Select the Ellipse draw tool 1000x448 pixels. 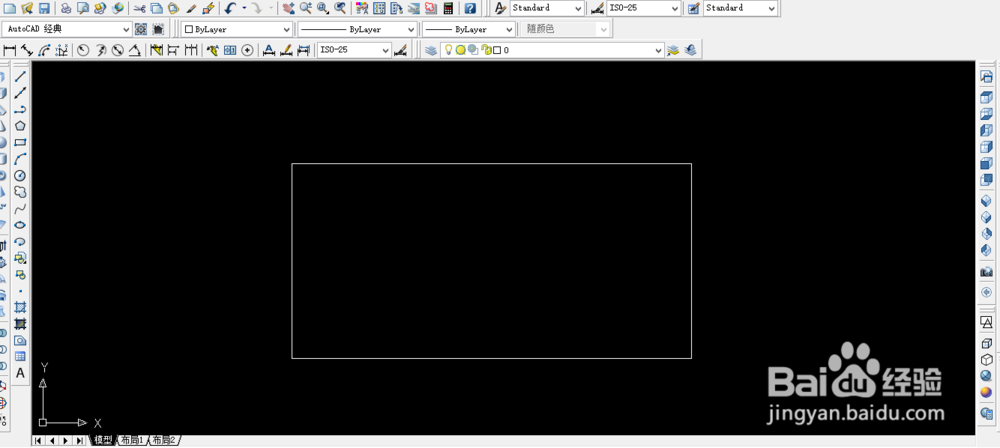tap(20, 225)
